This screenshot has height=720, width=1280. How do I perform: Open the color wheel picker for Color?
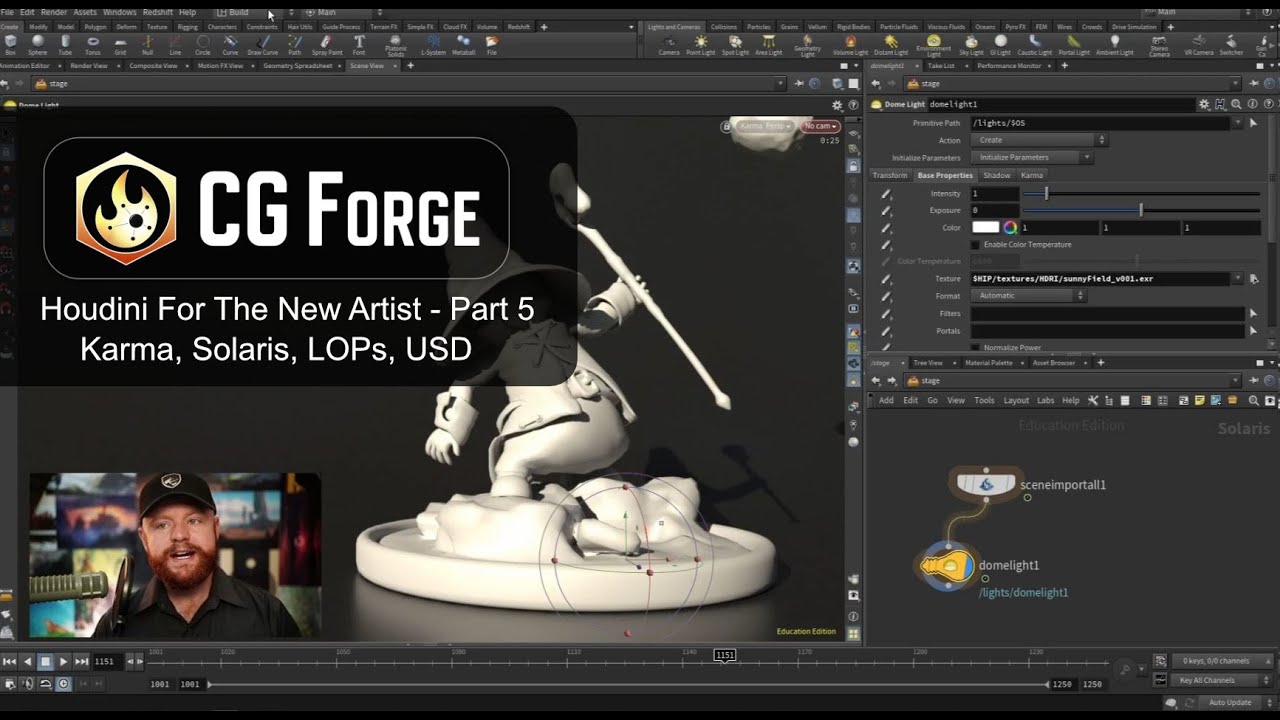pyautogui.click(x=1010, y=228)
